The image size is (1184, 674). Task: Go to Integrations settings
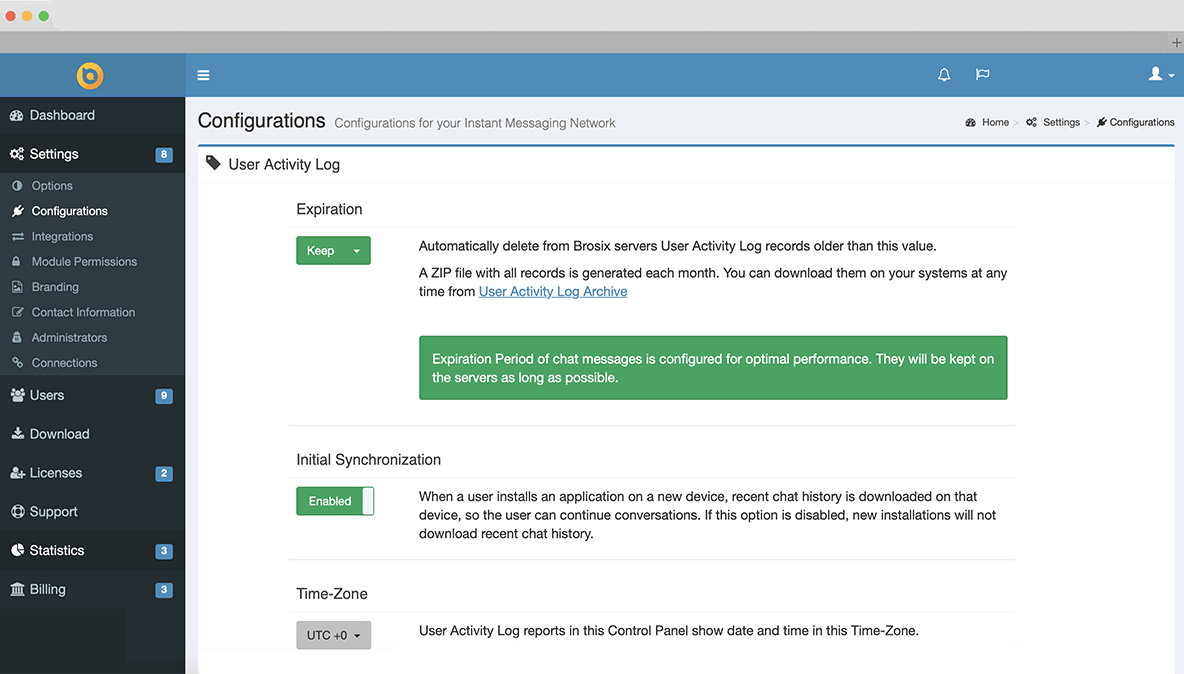point(62,236)
